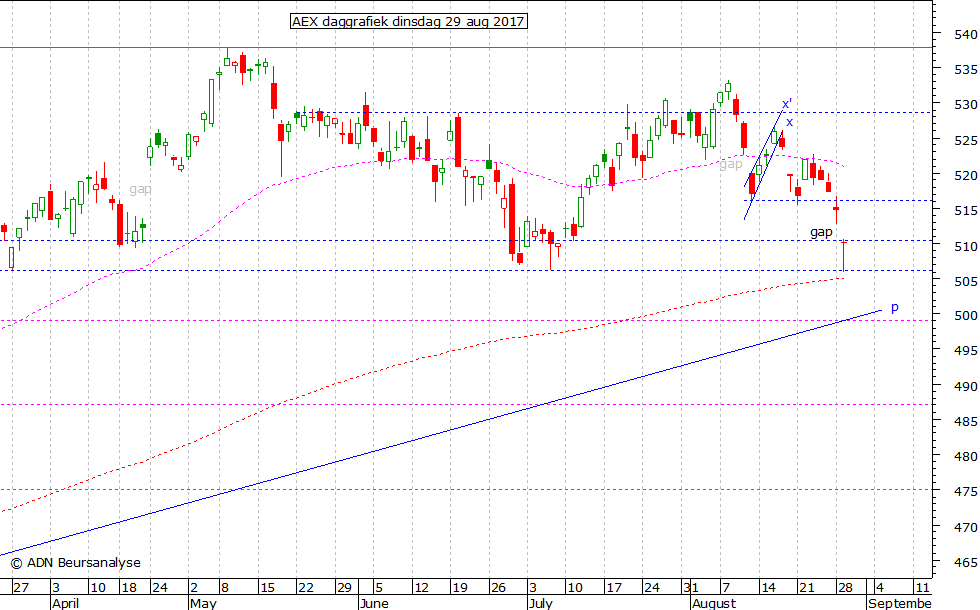Click the black 'gap' annotation near August 28

click(x=821, y=232)
